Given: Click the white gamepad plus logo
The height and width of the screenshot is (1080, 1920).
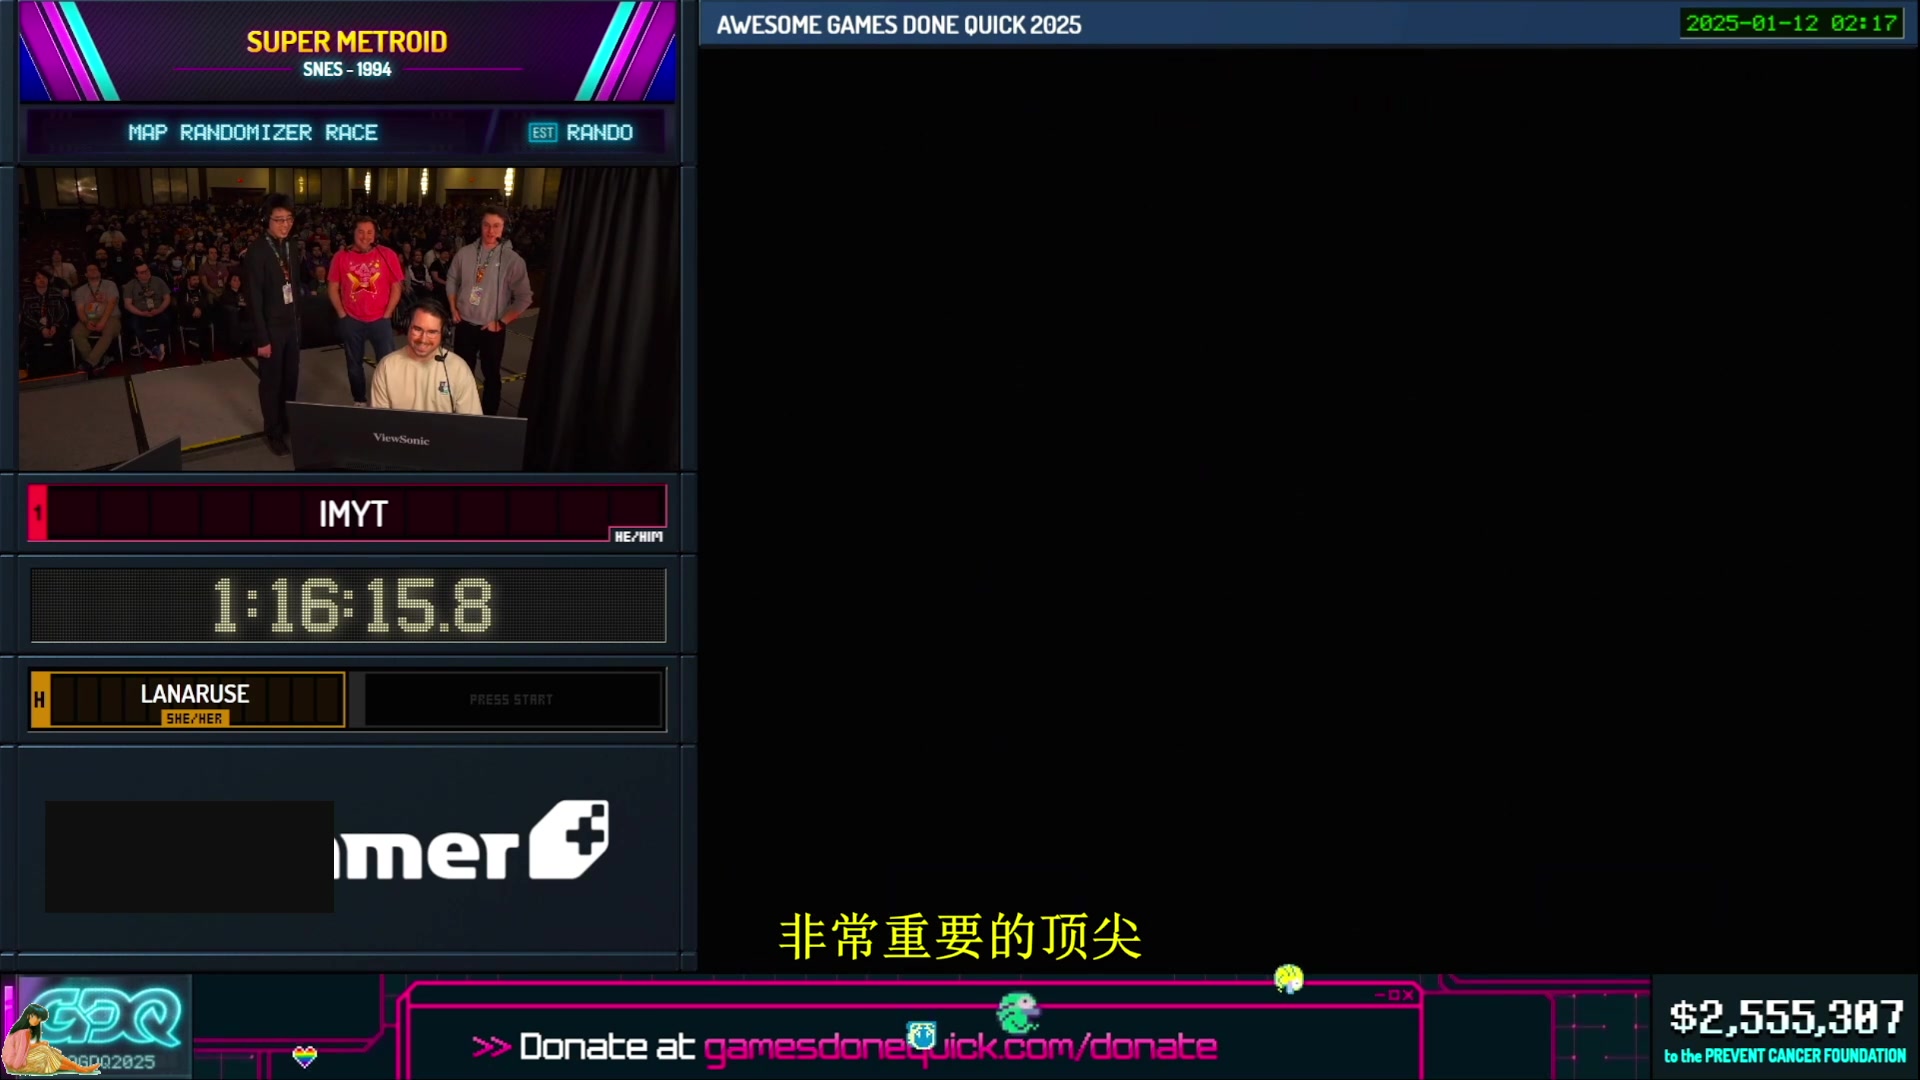Looking at the screenshot, I should point(569,840).
